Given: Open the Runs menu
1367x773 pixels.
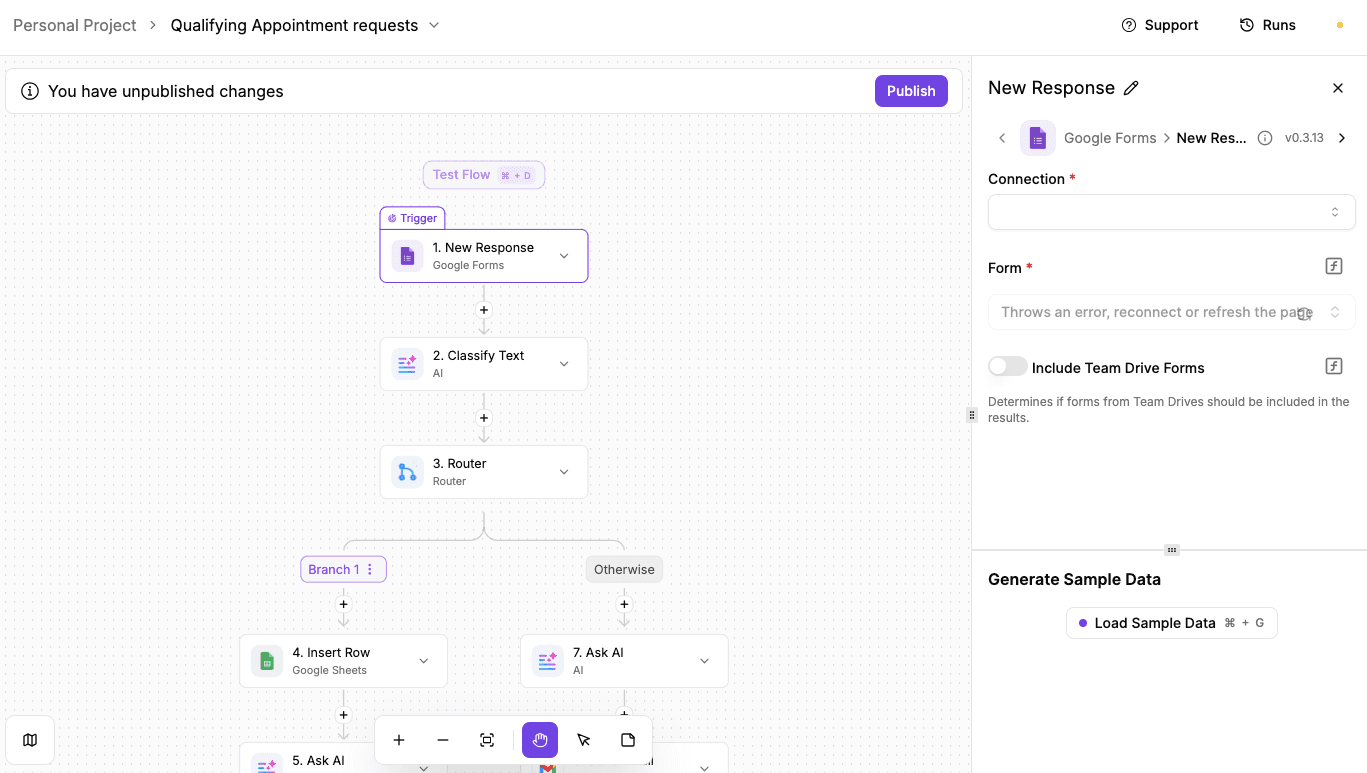Looking at the screenshot, I should [x=1267, y=24].
